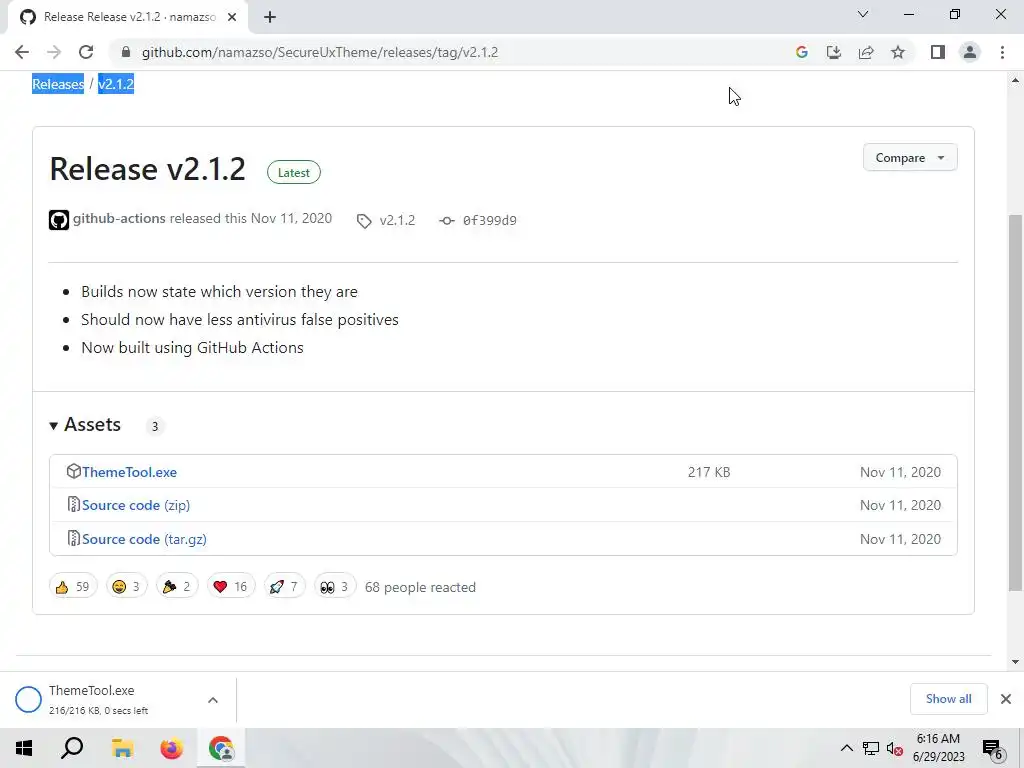Close the Release v2.1.2 tab

click(232, 17)
